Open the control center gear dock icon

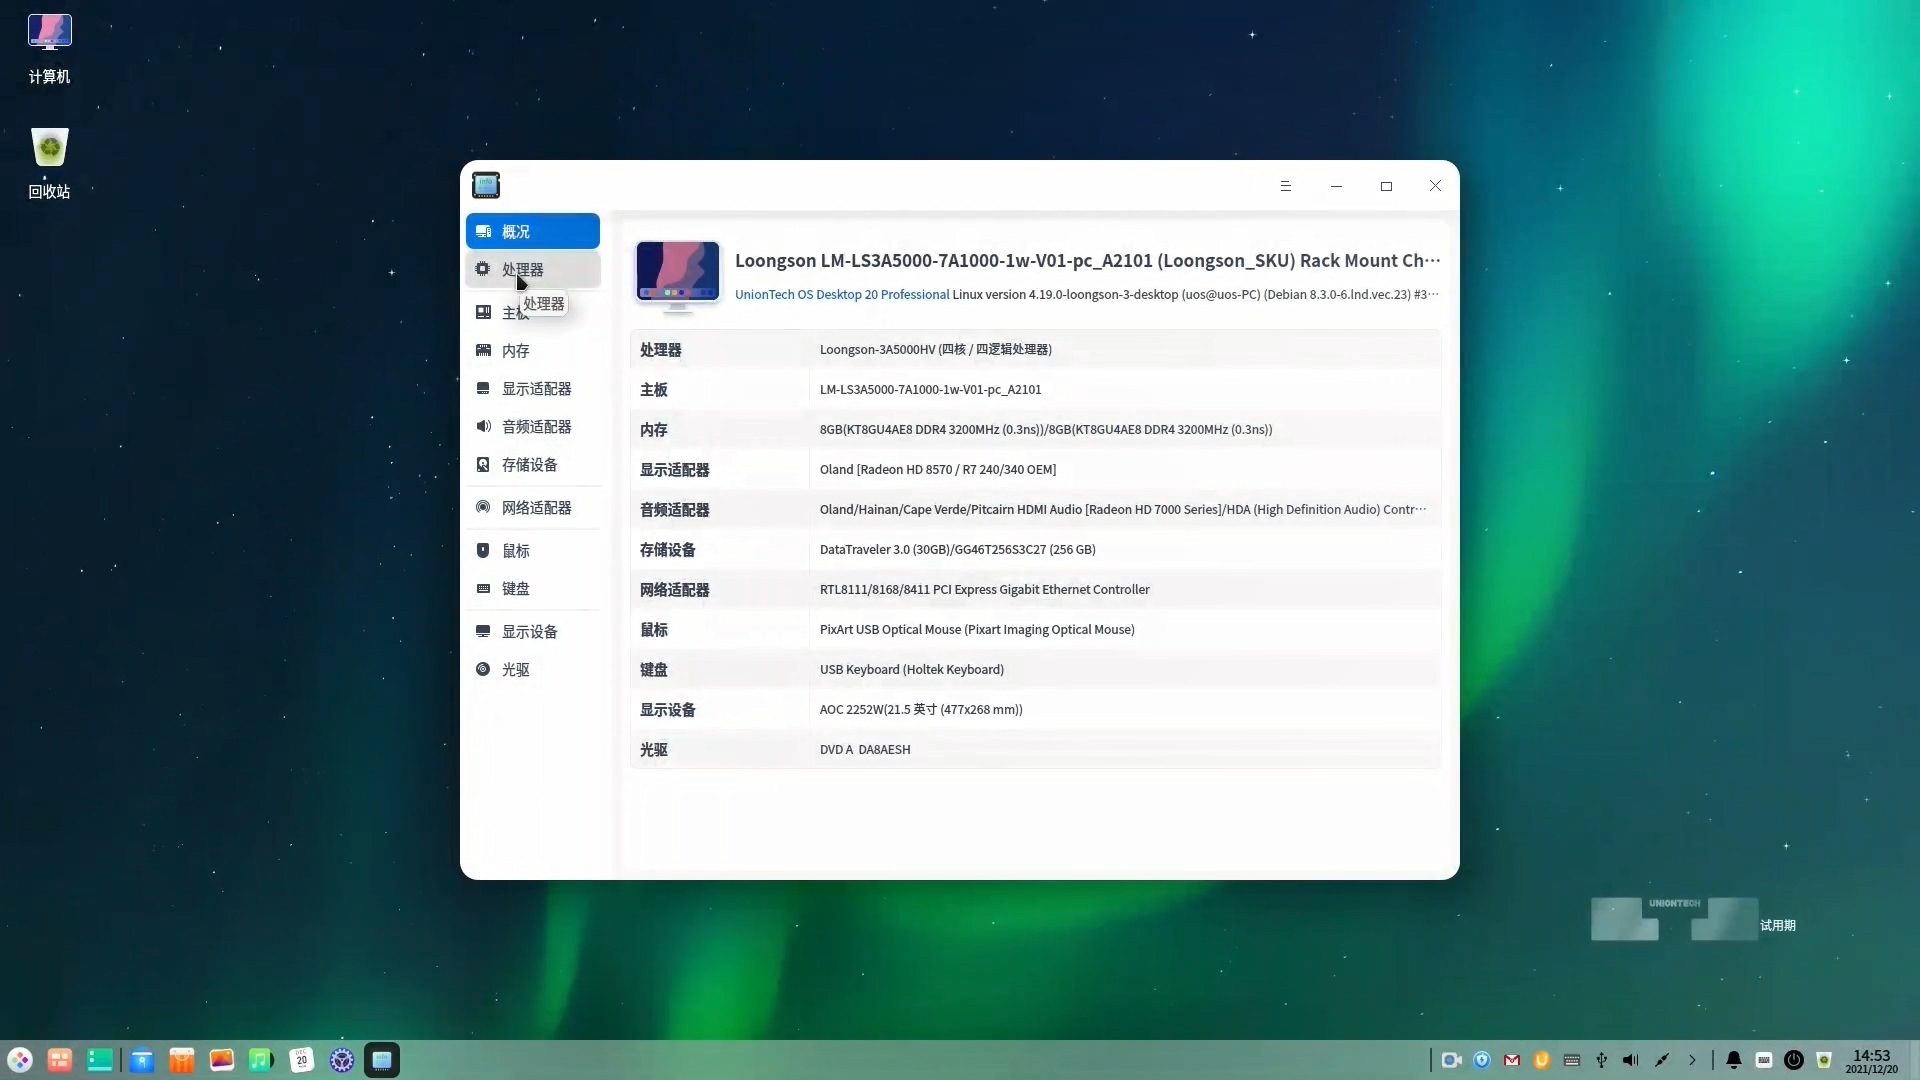coord(342,1060)
